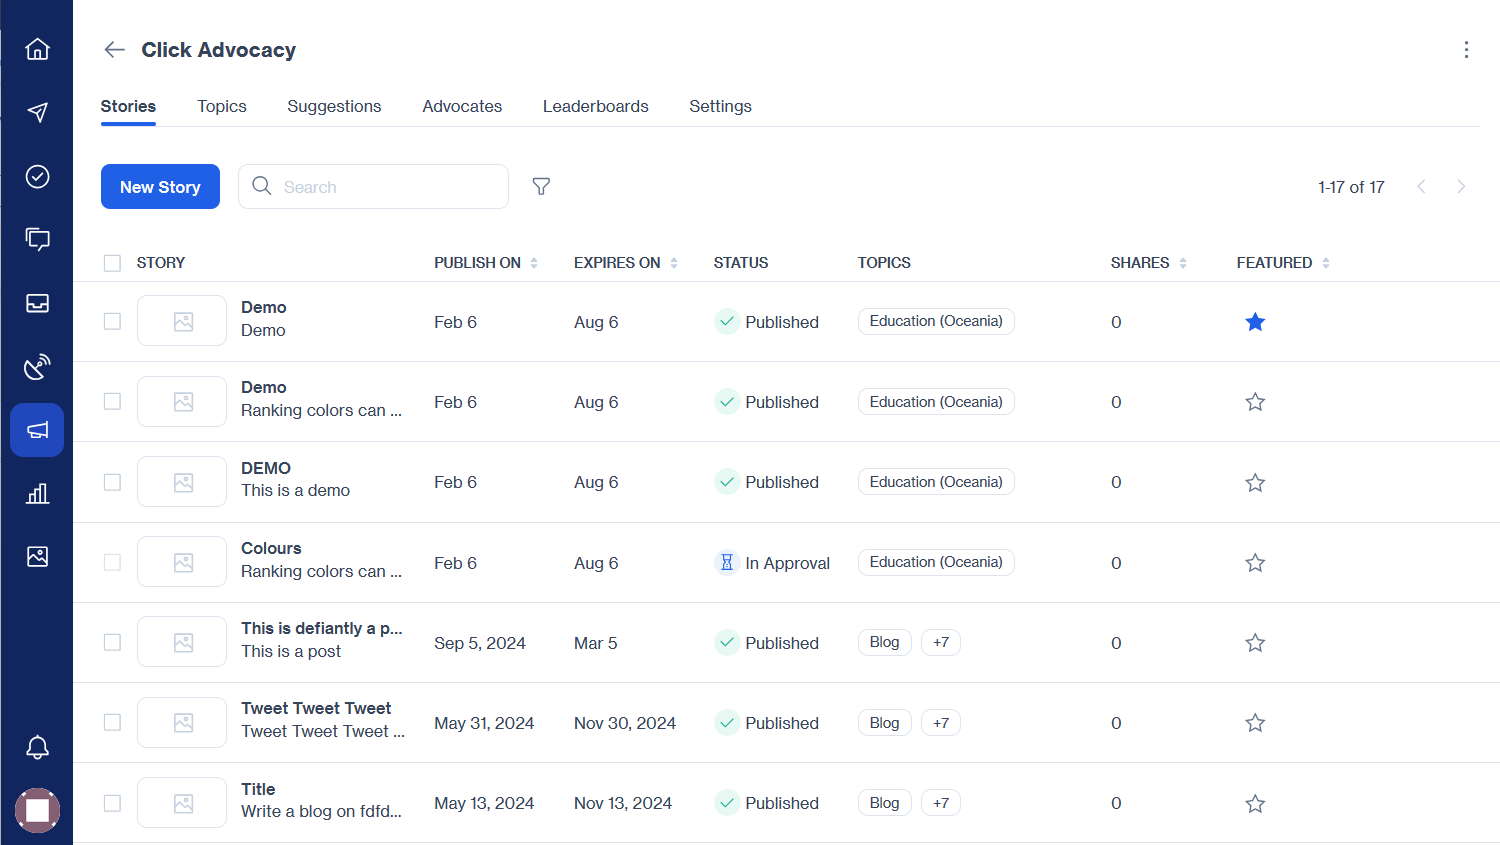Toggle the select-all stories checkbox
Viewport: 1500px width, 845px height.
pyautogui.click(x=112, y=263)
